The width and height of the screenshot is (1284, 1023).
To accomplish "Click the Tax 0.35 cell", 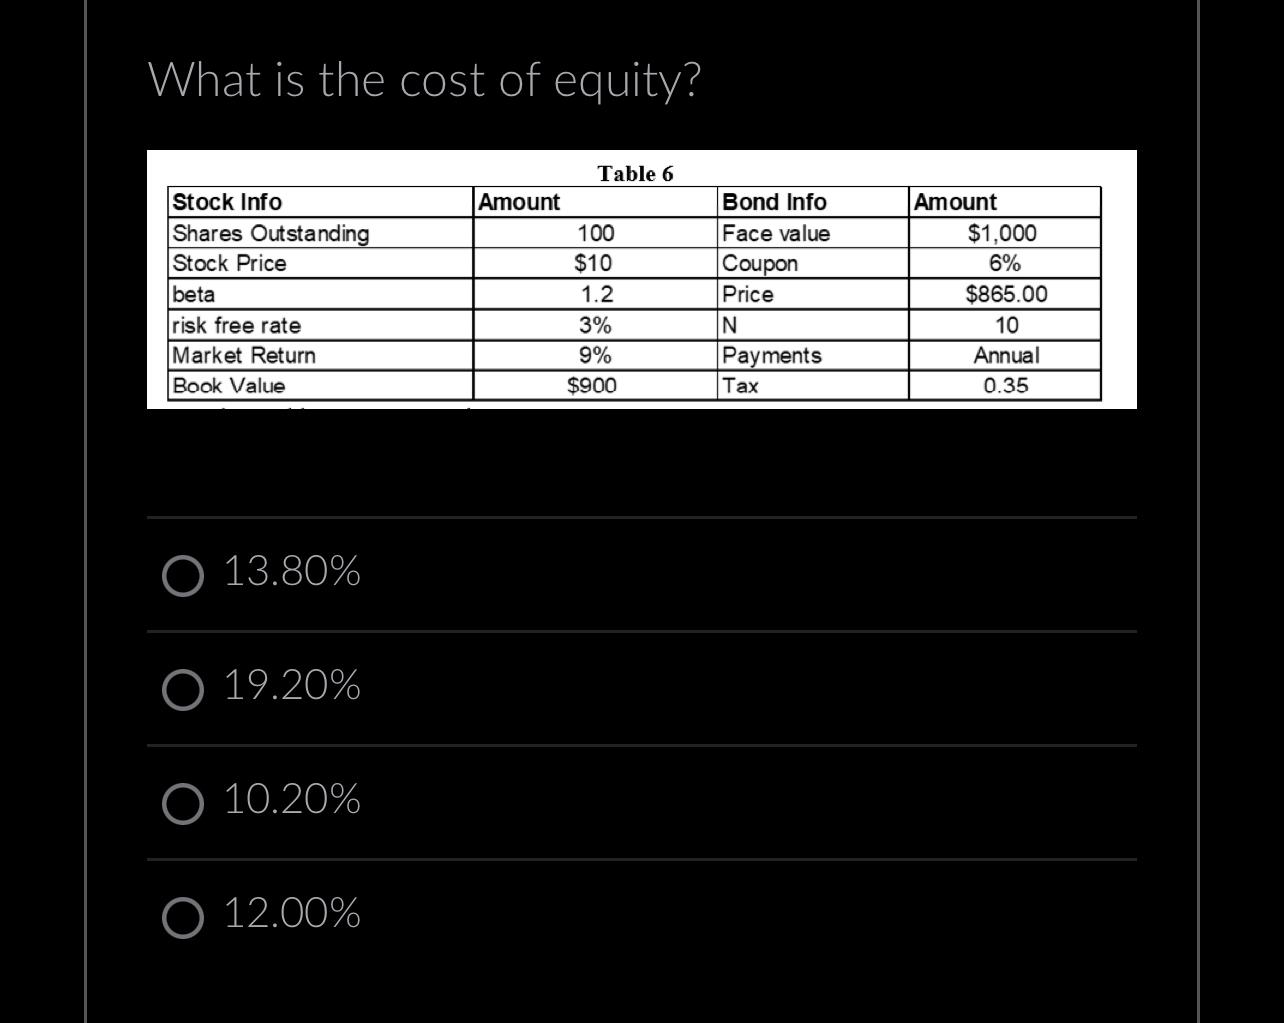I will [x=1002, y=385].
